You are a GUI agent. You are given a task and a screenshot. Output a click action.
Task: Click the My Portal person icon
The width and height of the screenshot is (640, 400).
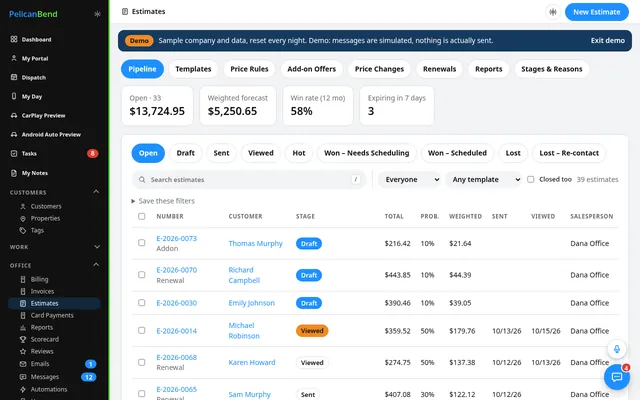point(14,58)
